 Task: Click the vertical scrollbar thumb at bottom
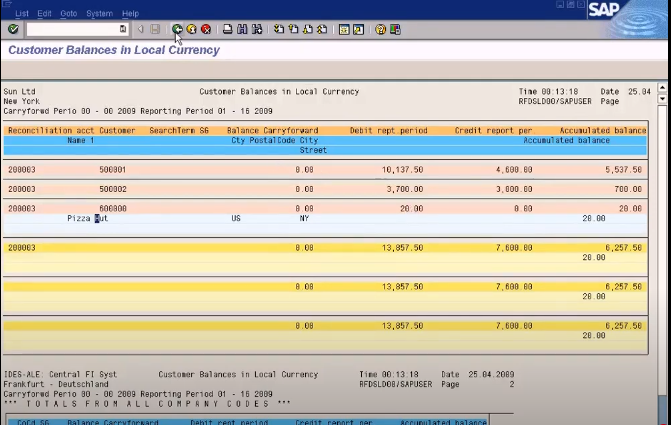662,409
